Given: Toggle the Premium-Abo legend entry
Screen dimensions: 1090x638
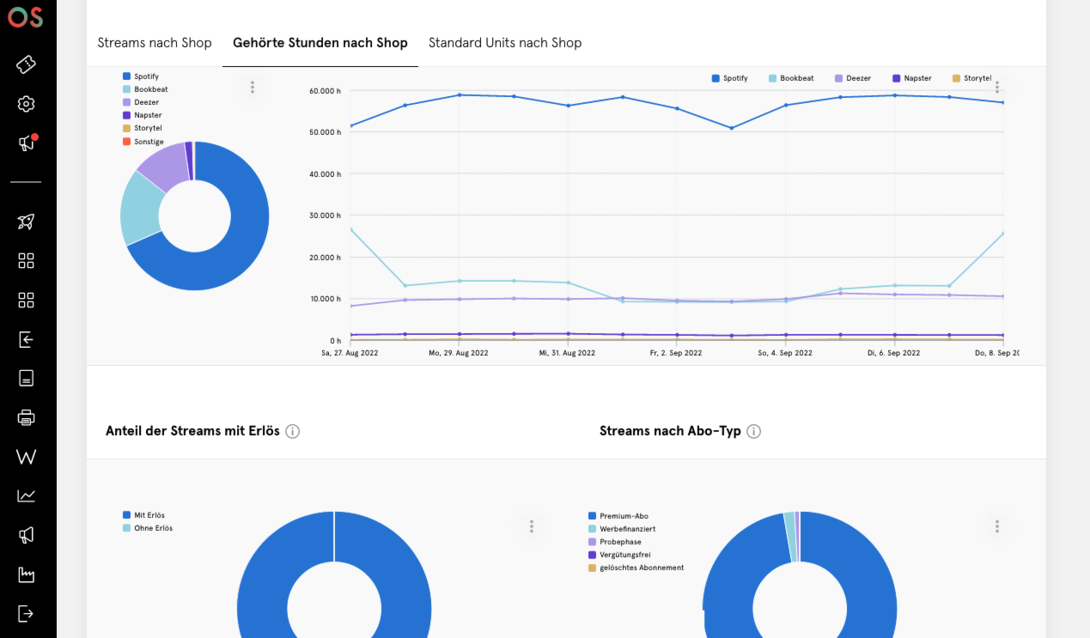Looking at the screenshot, I should point(618,516).
